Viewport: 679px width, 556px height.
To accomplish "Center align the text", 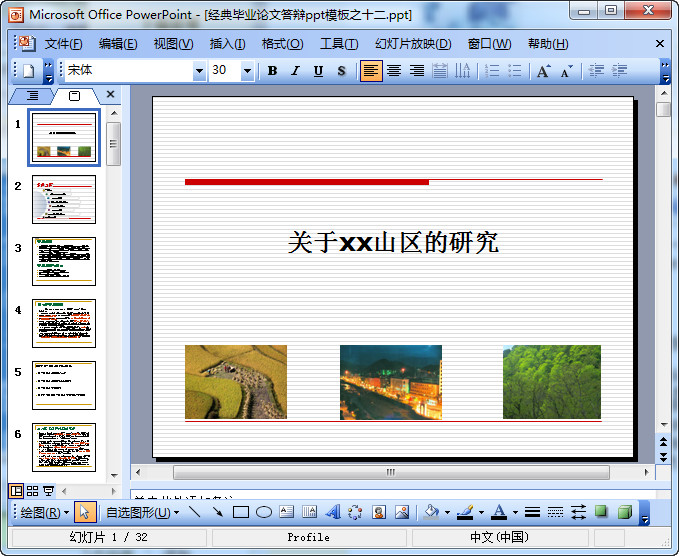I will click(394, 71).
